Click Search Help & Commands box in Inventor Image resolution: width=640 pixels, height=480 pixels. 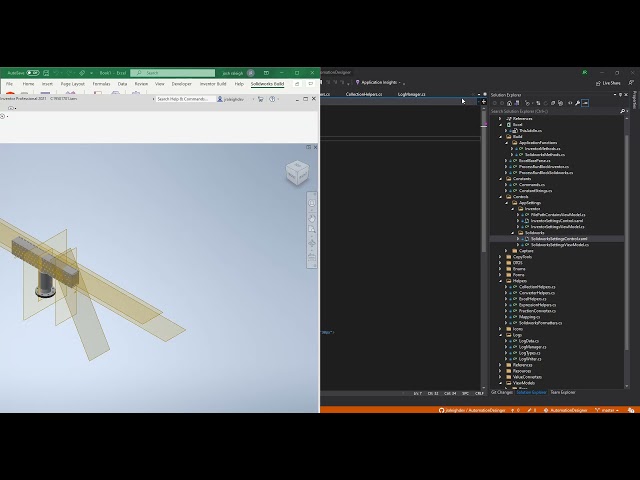click(186, 99)
